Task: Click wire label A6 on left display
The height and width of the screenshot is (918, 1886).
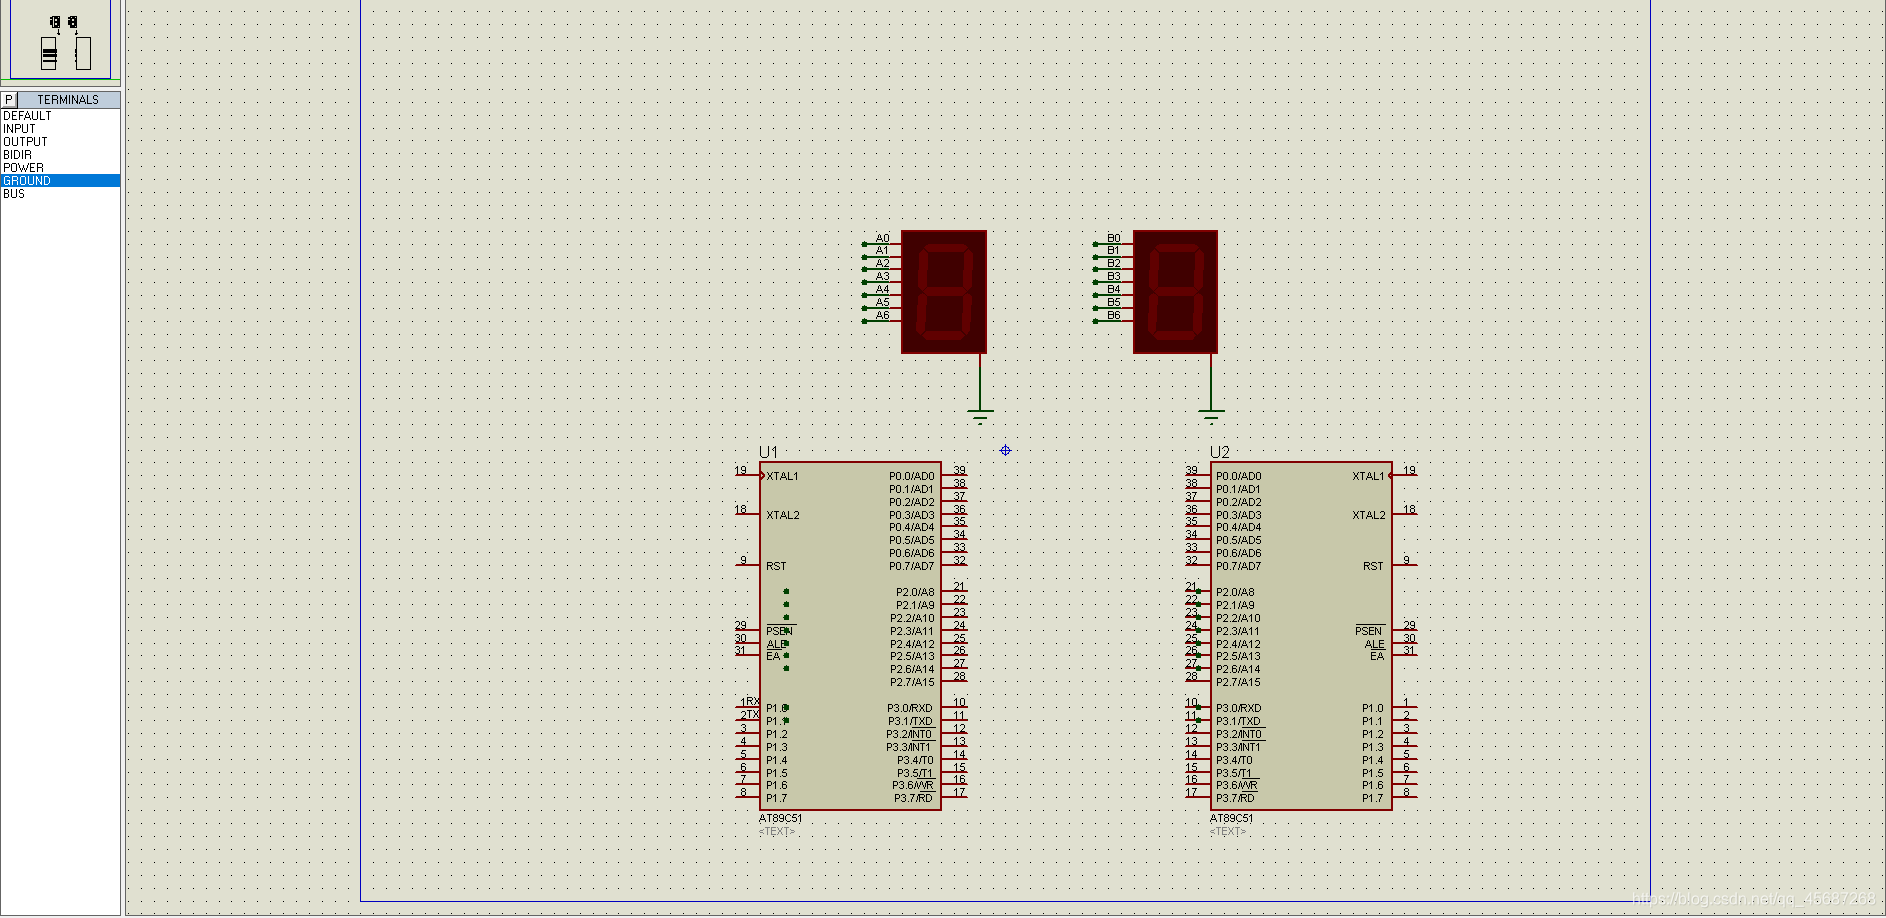Action: click(883, 315)
